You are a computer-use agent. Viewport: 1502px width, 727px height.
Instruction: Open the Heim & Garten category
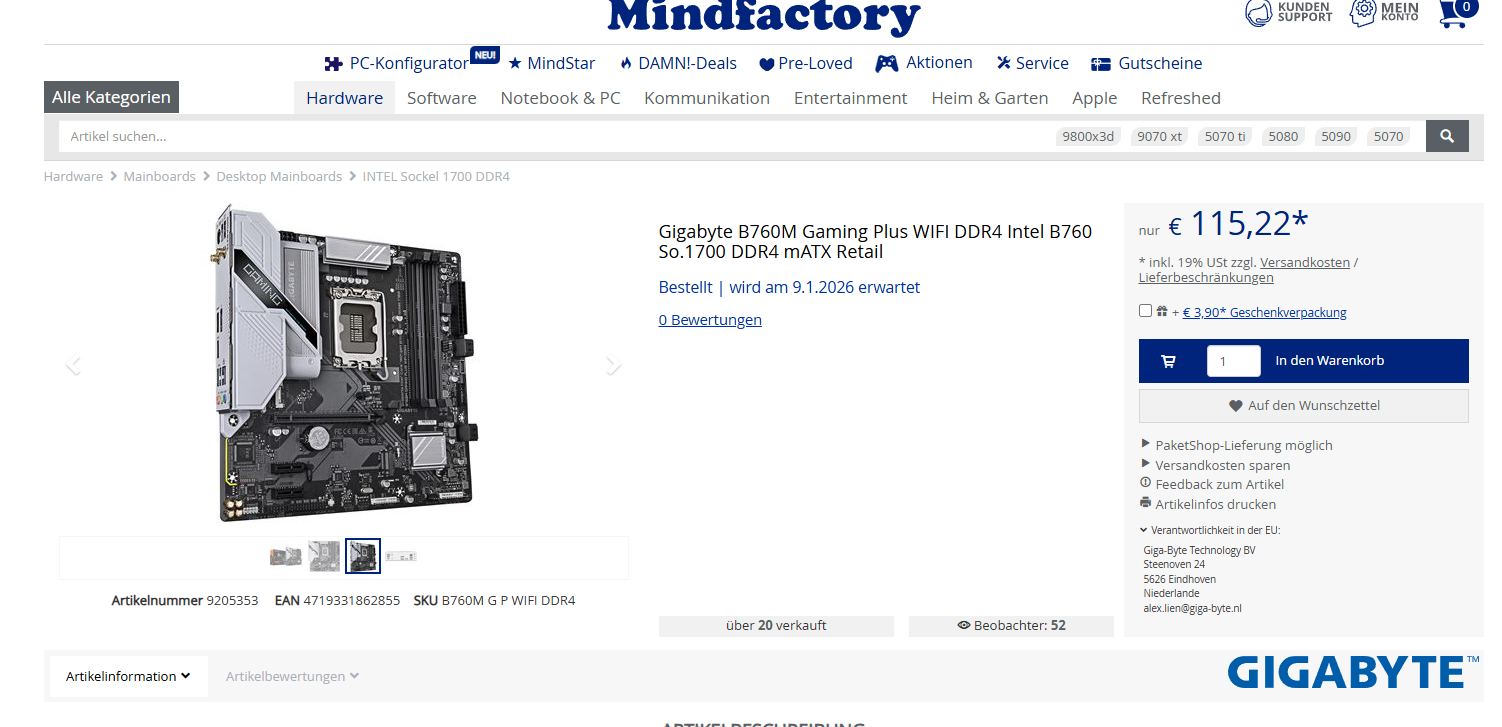click(989, 98)
